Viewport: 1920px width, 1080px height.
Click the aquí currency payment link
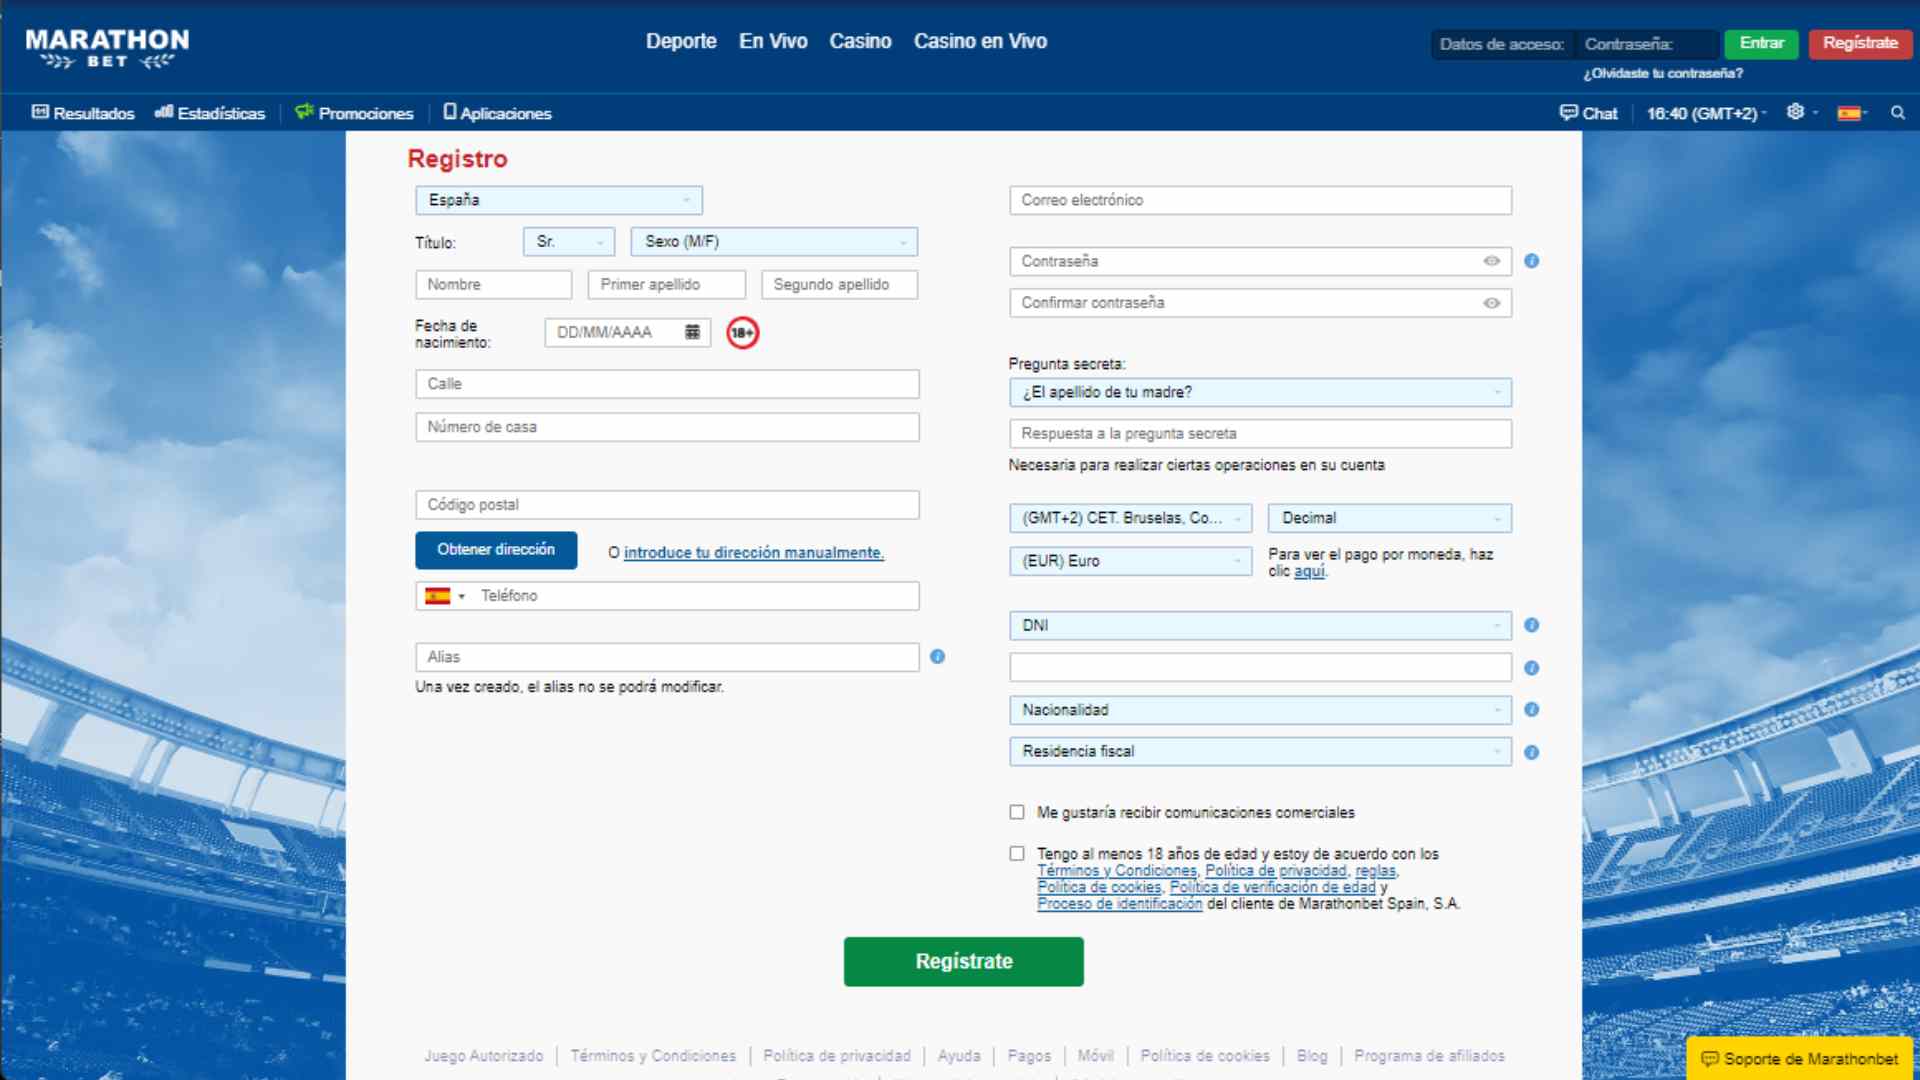(x=1309, y=572)
